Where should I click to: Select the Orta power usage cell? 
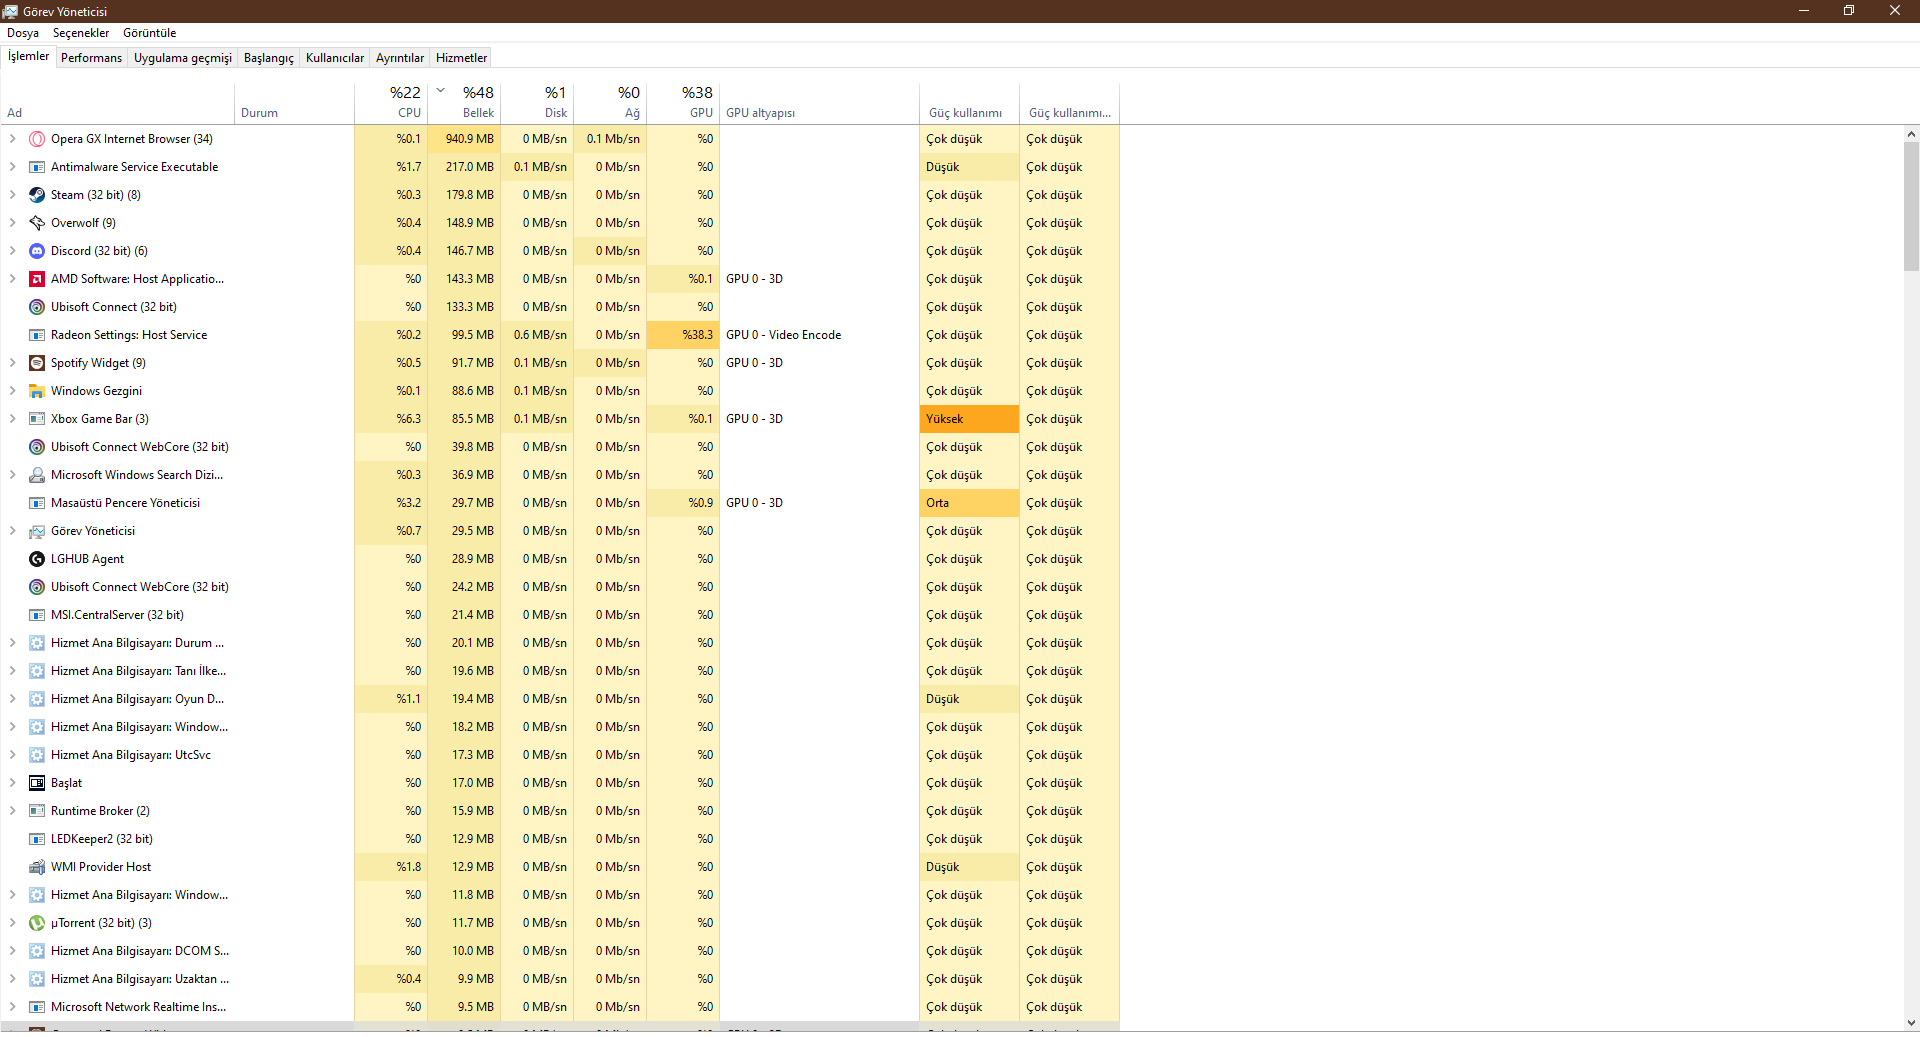[x=969, y=503]
